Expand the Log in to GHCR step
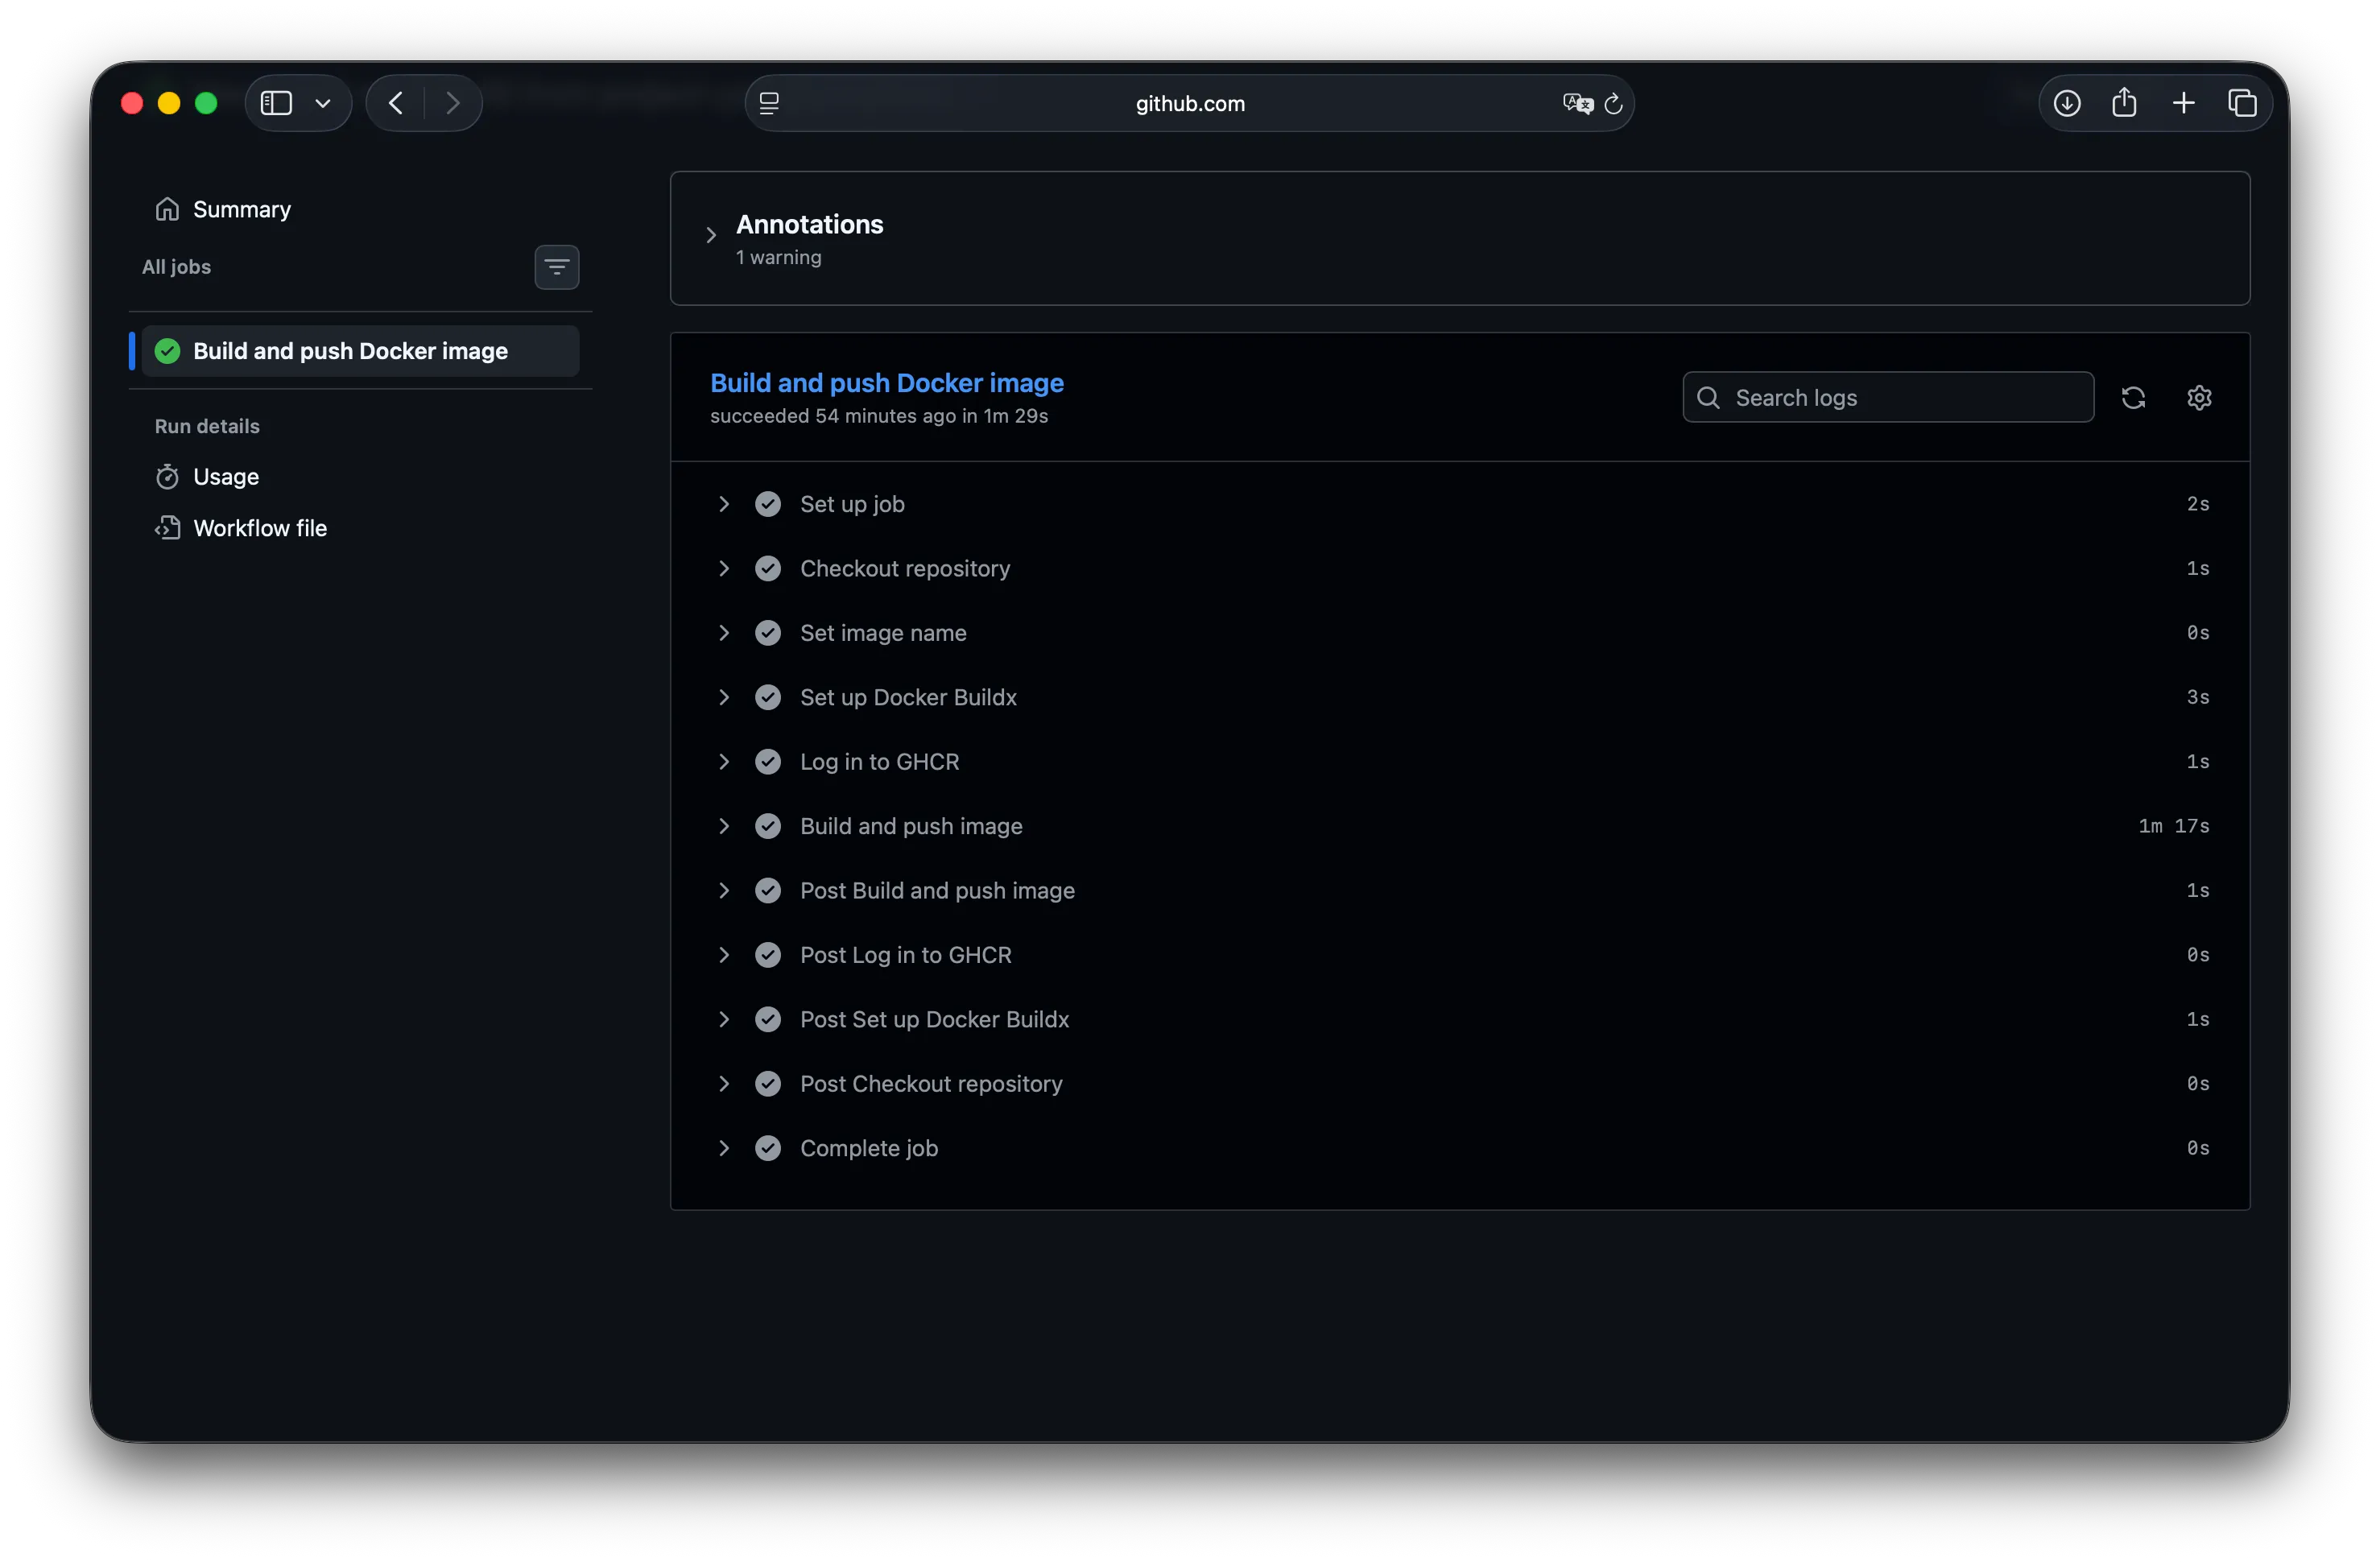Image resolution: width=2380 pixels, height=1562 pixels. (x=724, y=762)
